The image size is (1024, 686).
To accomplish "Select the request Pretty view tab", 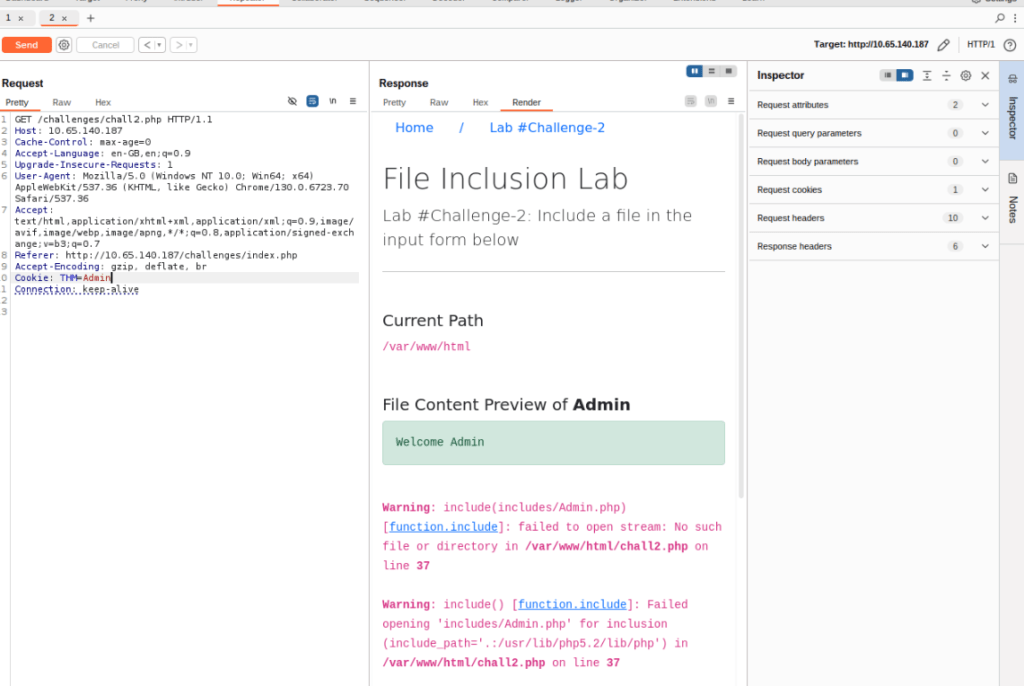I will [x=17, y=103].
